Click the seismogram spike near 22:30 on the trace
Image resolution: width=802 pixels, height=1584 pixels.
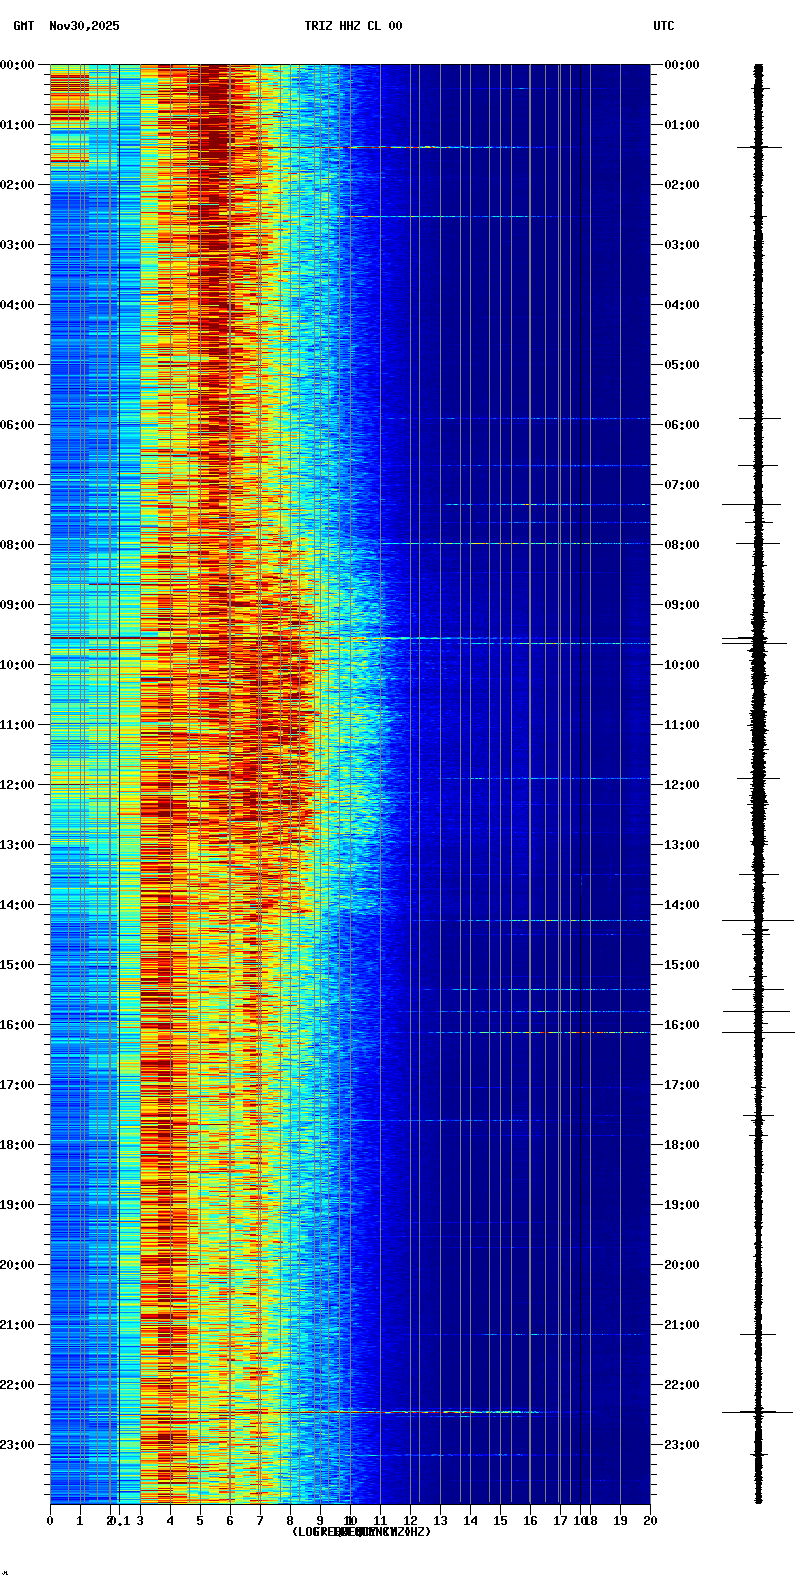757,1411
